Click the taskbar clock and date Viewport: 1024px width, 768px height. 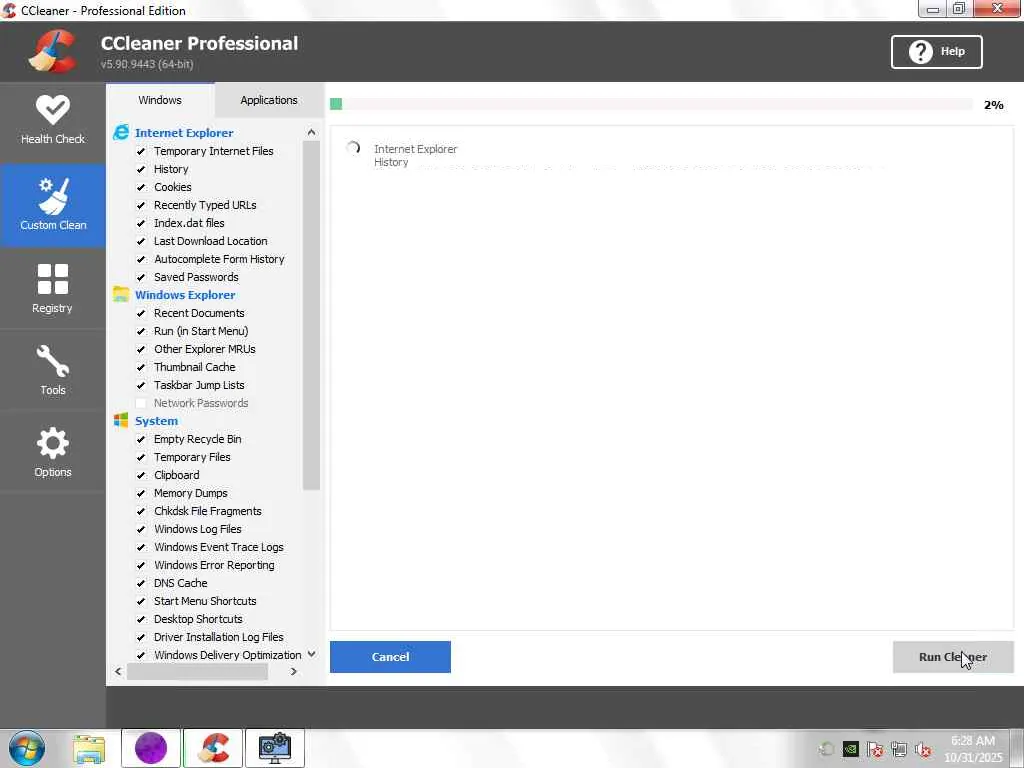click(974, 749)
